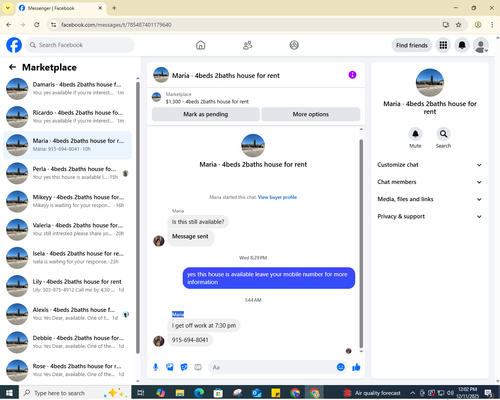Open the Friends icon in top navigation
The height and width of the screenshot is (400, 500).
point(247,45)
